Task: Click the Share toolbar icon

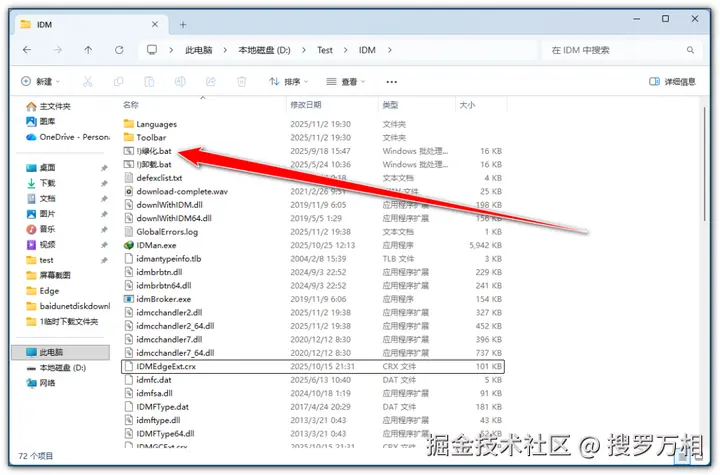Action: tap(211, 82)
